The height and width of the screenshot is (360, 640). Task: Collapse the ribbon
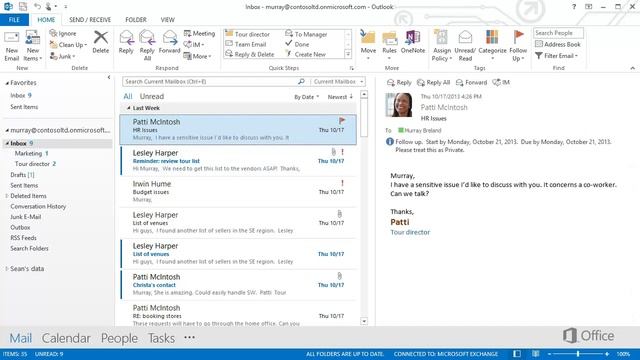tap(632, 68)
